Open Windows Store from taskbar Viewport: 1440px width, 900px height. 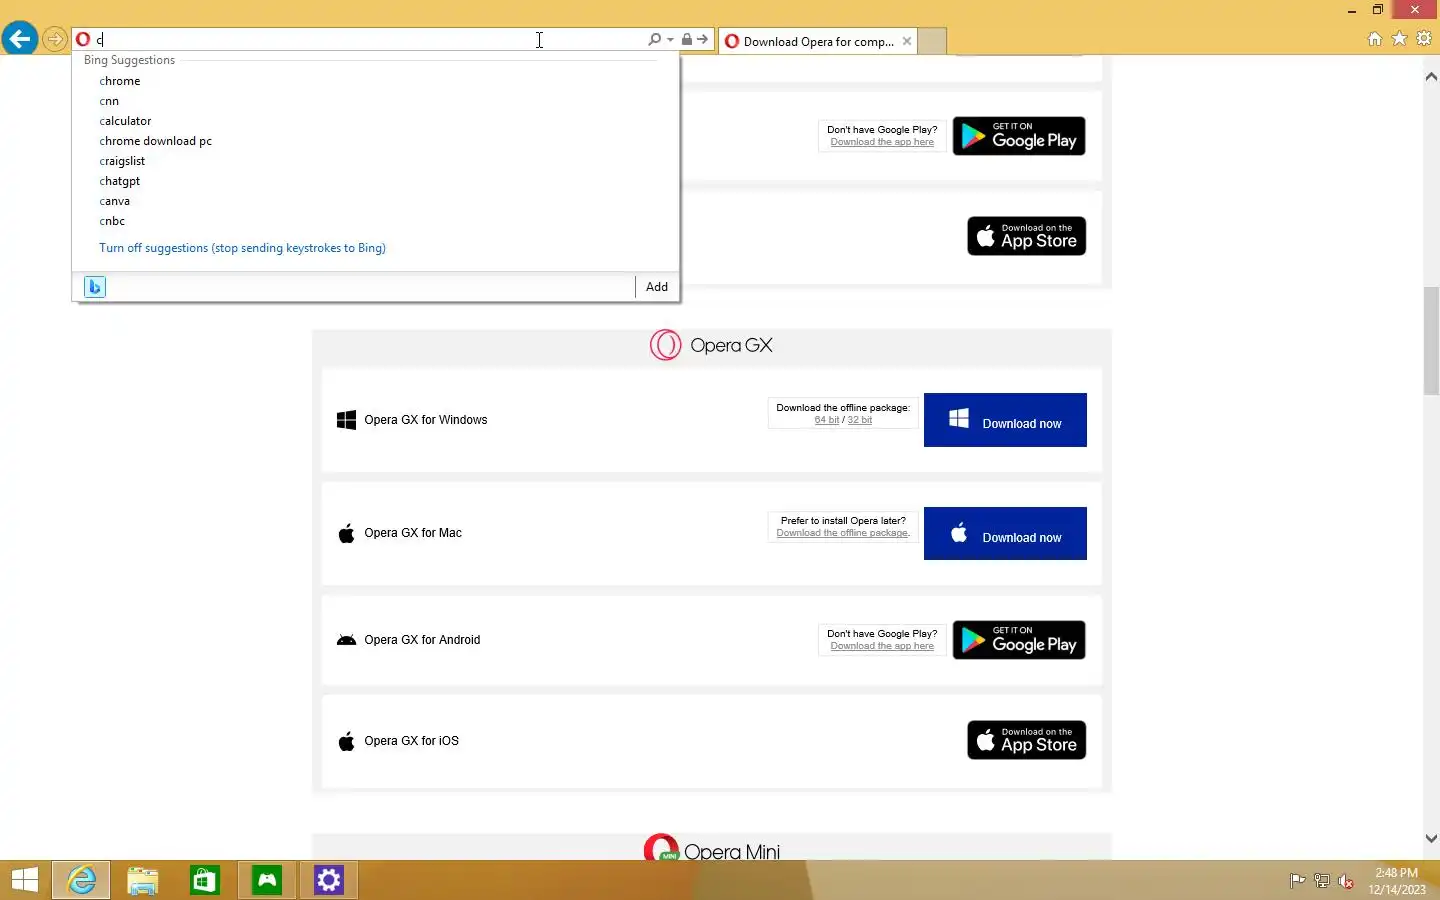click(x=205, y=880)
